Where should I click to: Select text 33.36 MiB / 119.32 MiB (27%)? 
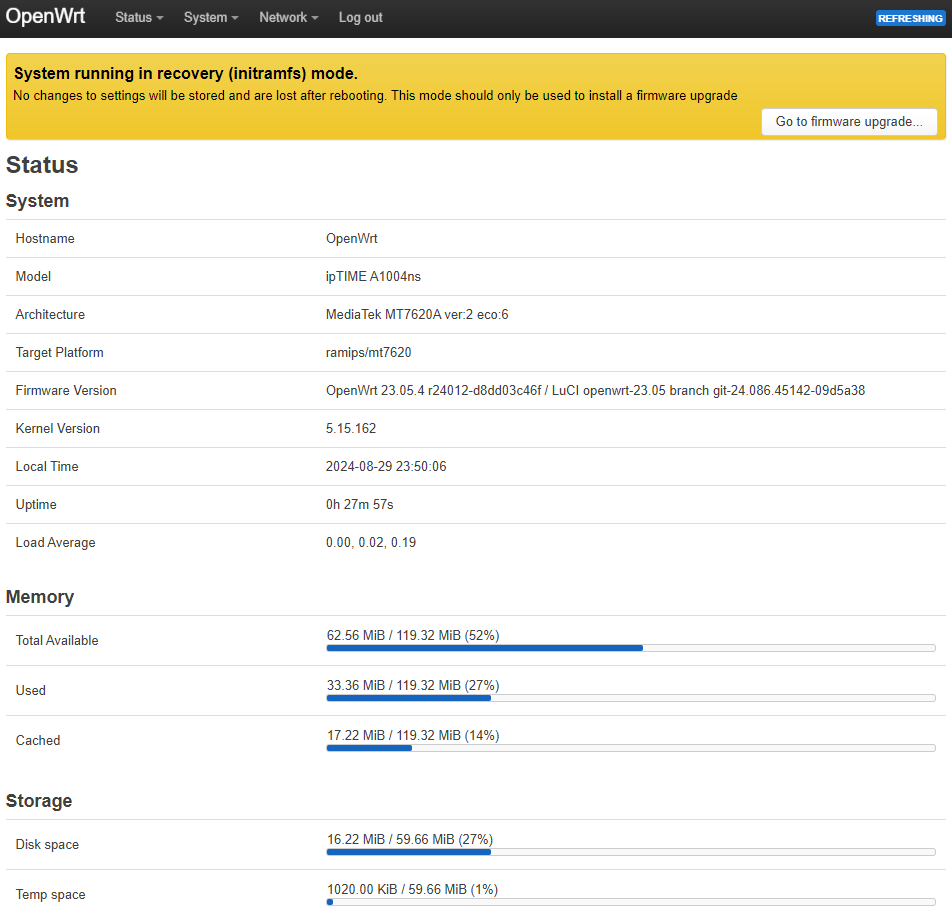(x=413, y=685)
